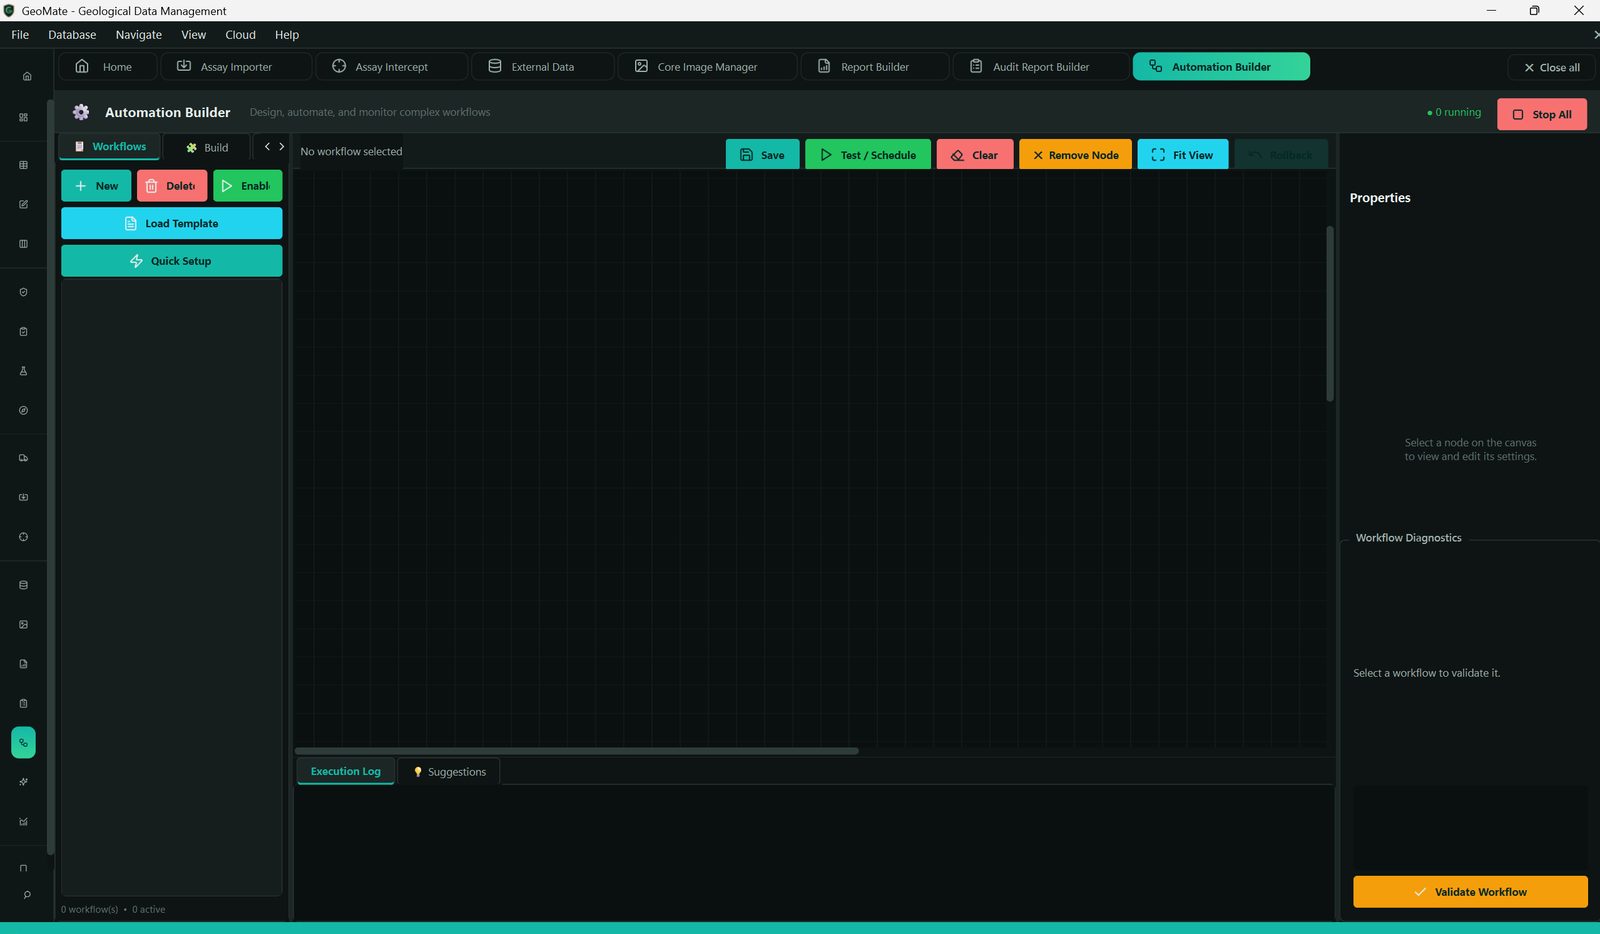
Task: Click the Stop All button
Action: click(x=1541, y=114)
